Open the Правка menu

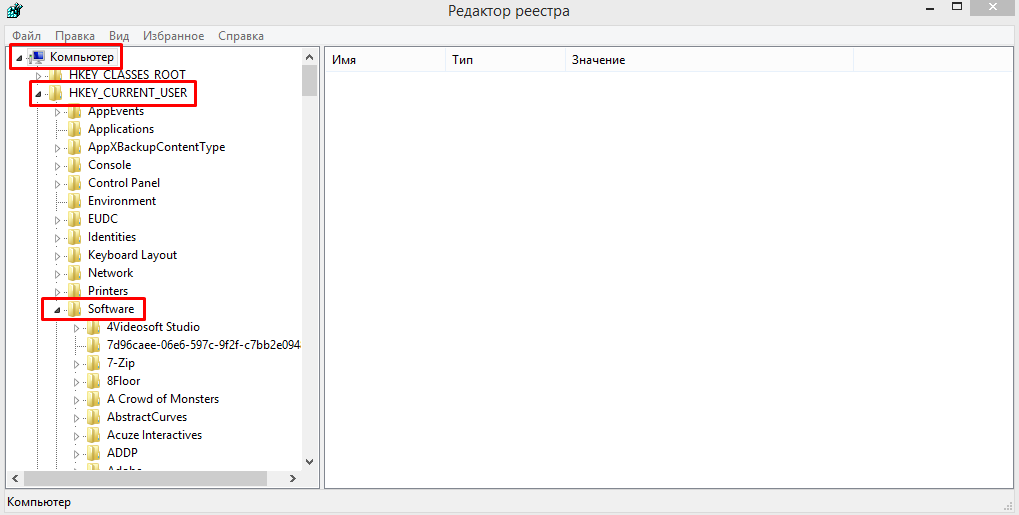pyautogui.click(x=75, y=36)
